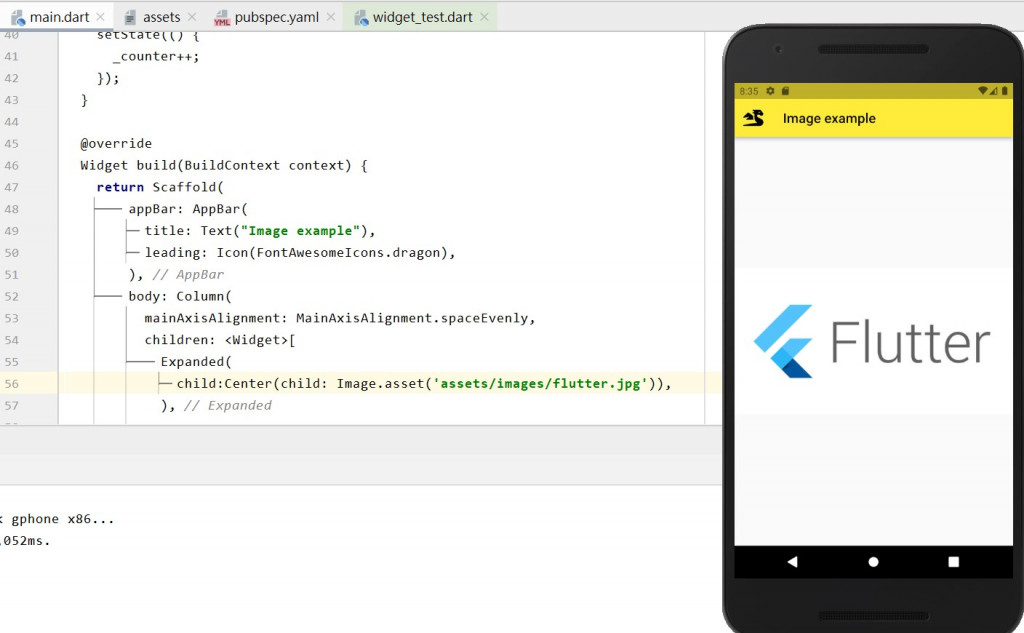Close the widget_test.dart tab
Screen dimensions: 1024x633
point(484,17)
